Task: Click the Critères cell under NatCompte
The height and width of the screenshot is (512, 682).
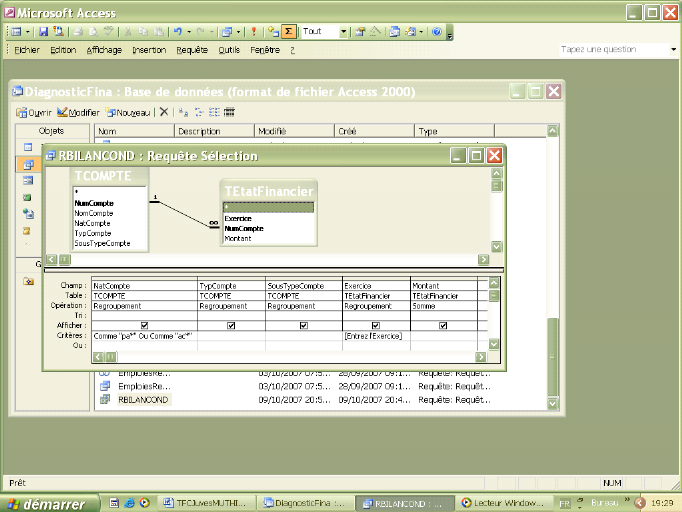Action: 144,336
